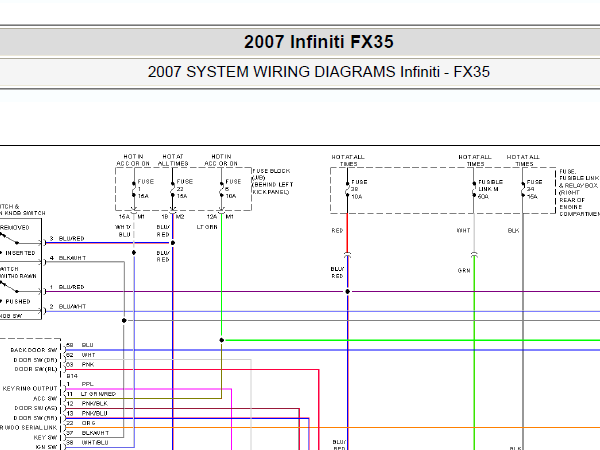Click the "DOOR SW (RR)" label
Image resolution: width=600 pixels, height=450 pixels.
coord(35,418)
